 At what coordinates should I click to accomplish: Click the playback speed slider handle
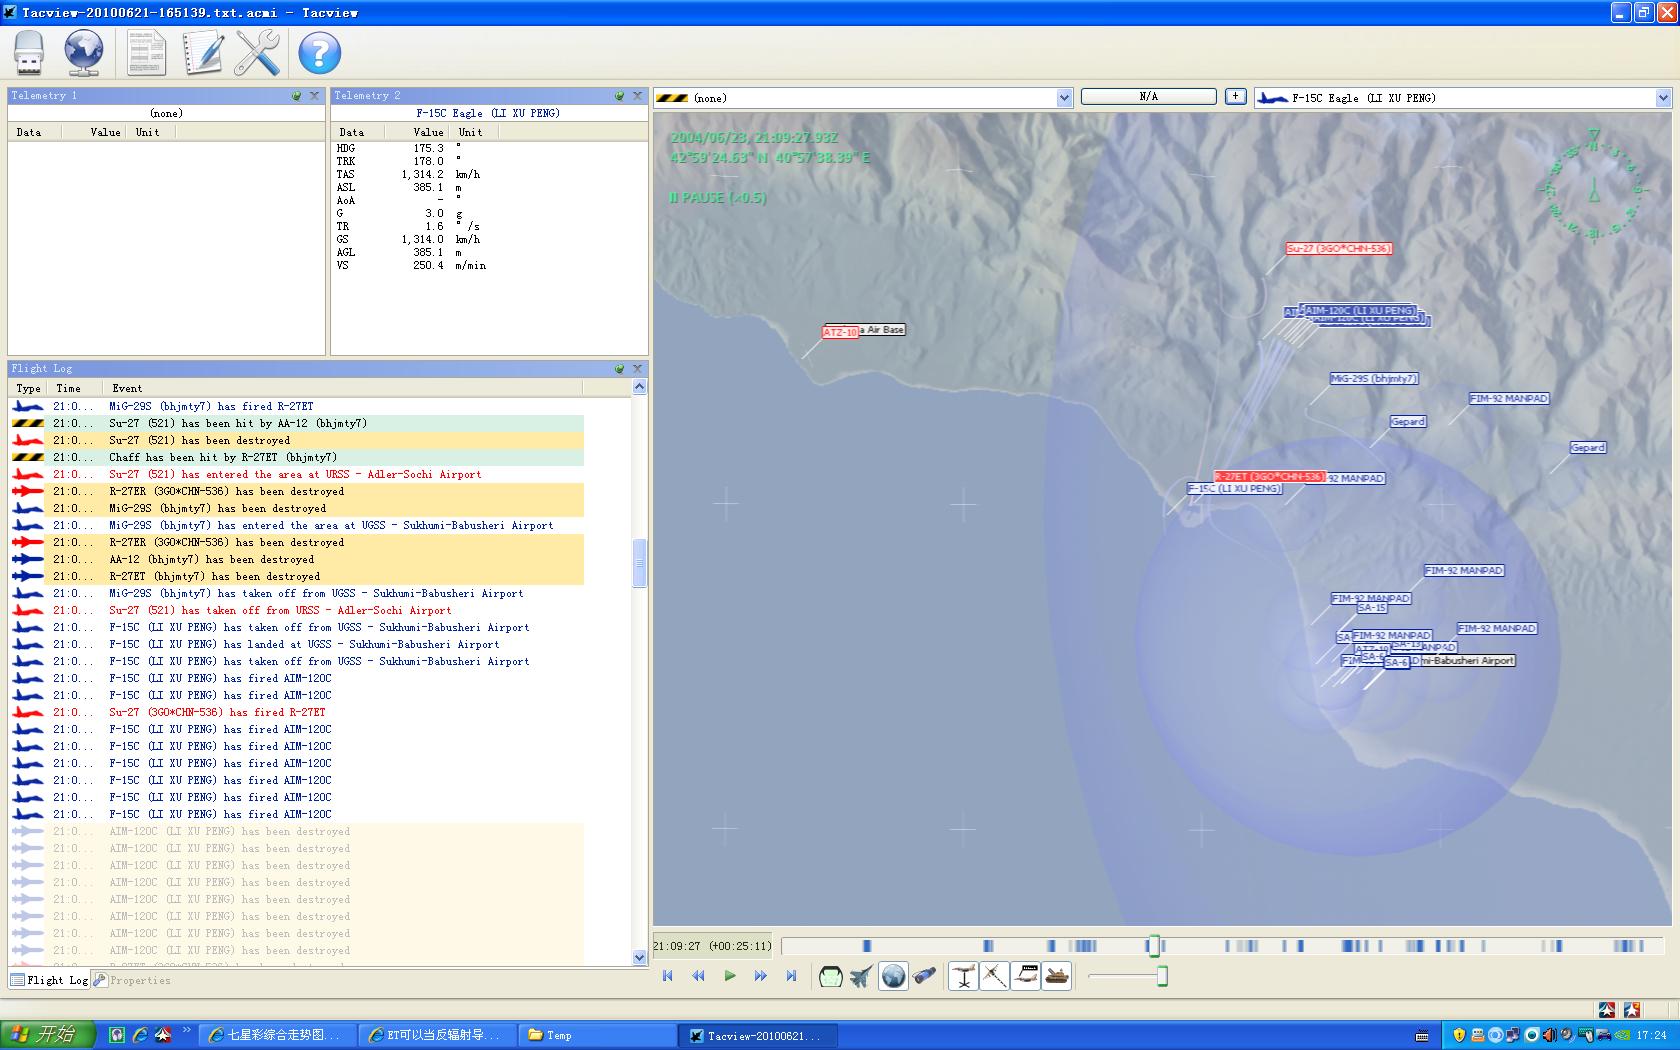pyautogui.click(x=1162, y=976)
